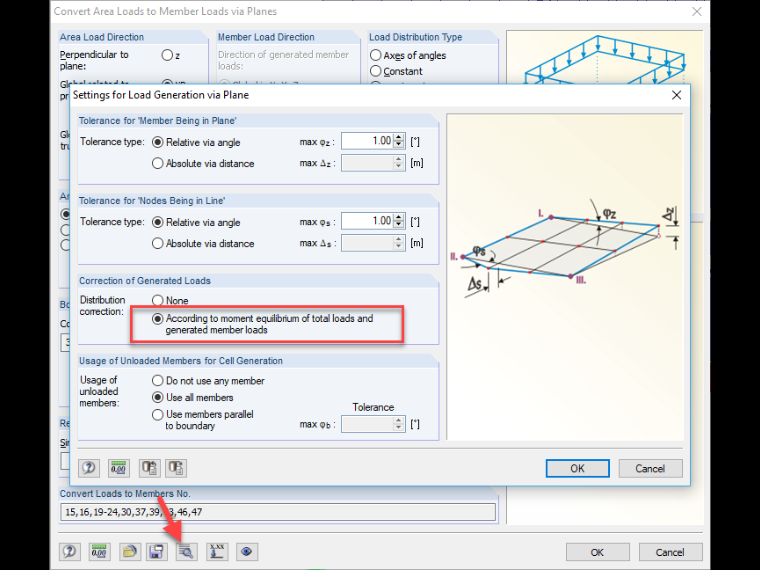Screen dimensions: 760x570
Task: Select 'Absolute via distance' for Member Being in Plane
Action: [158, 163]
